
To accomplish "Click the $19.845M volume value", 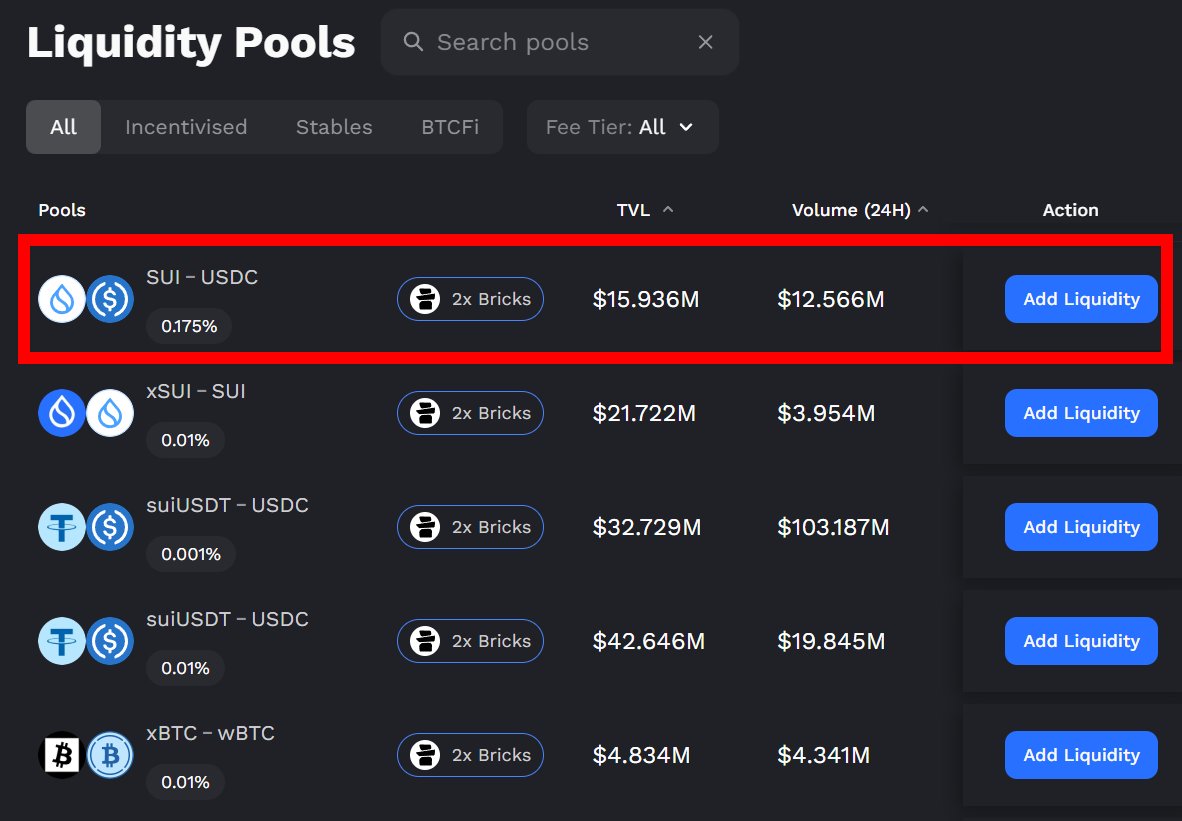I will [831, 641].
